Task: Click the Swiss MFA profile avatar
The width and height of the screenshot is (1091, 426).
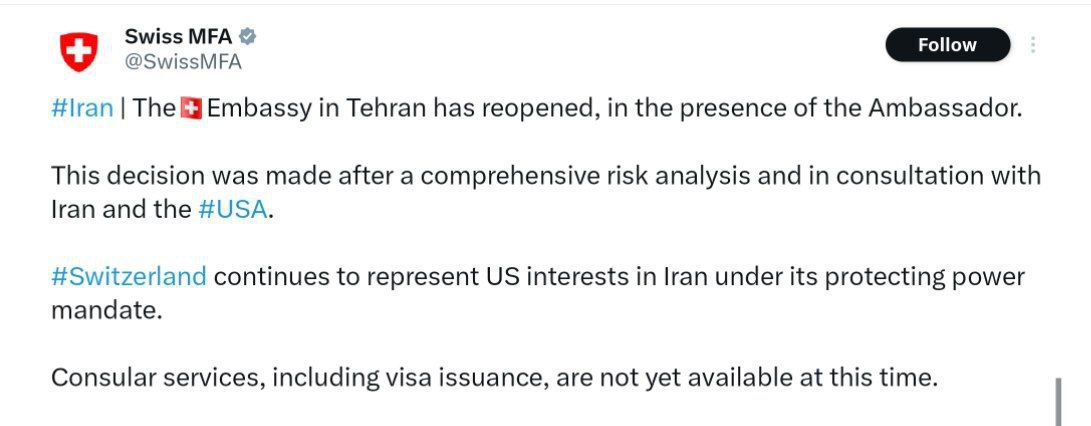Action: coord(78,50)
